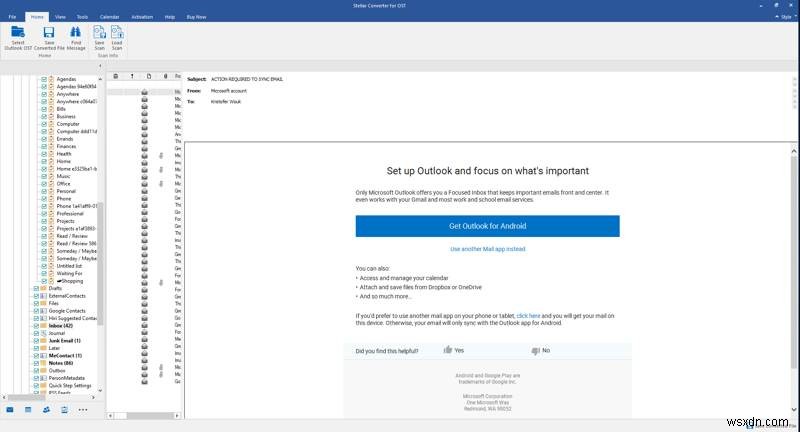The height and width of the screenshot is (432, 800).
Task: Click the Drafts folder icon
Action: (43, 288)
